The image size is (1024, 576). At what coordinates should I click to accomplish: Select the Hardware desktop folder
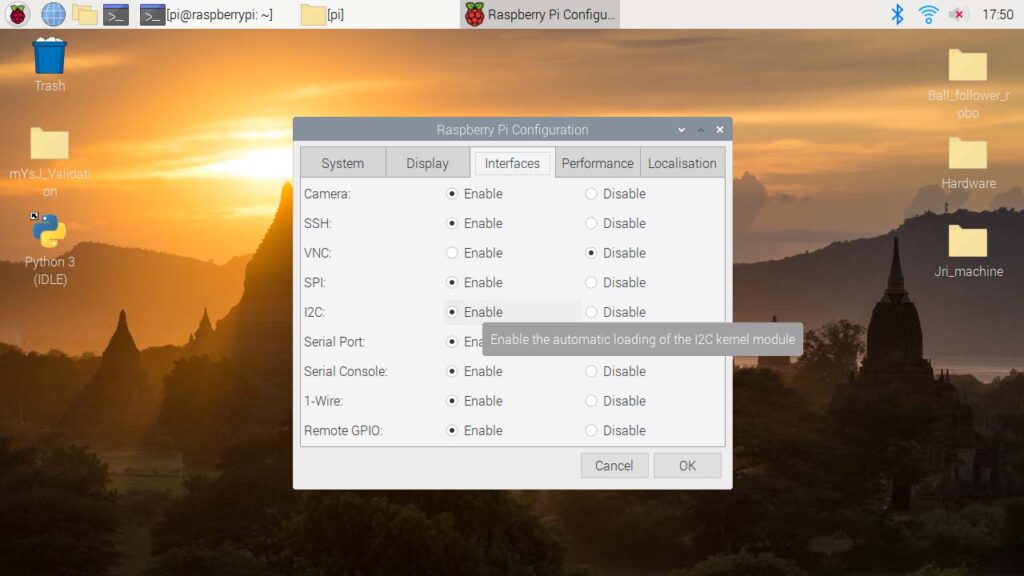tap(968, 164)
